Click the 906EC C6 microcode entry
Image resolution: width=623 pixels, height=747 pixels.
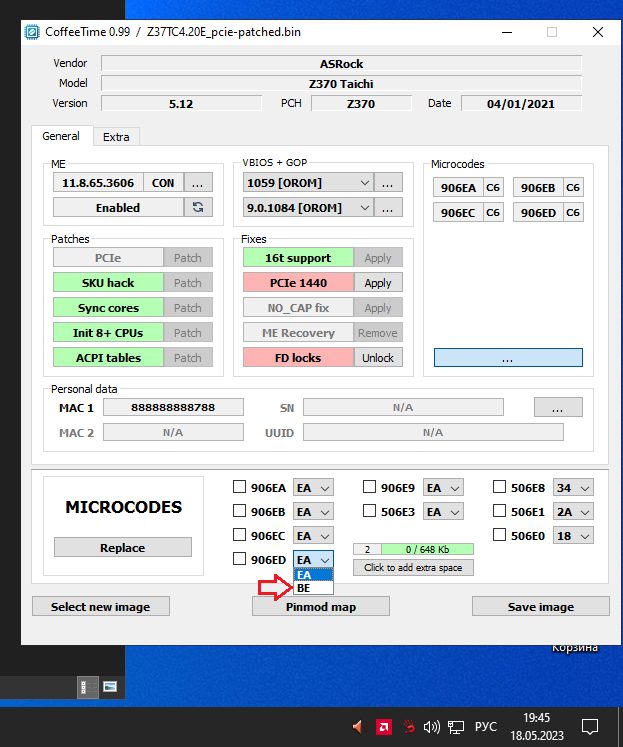point(468,212)
